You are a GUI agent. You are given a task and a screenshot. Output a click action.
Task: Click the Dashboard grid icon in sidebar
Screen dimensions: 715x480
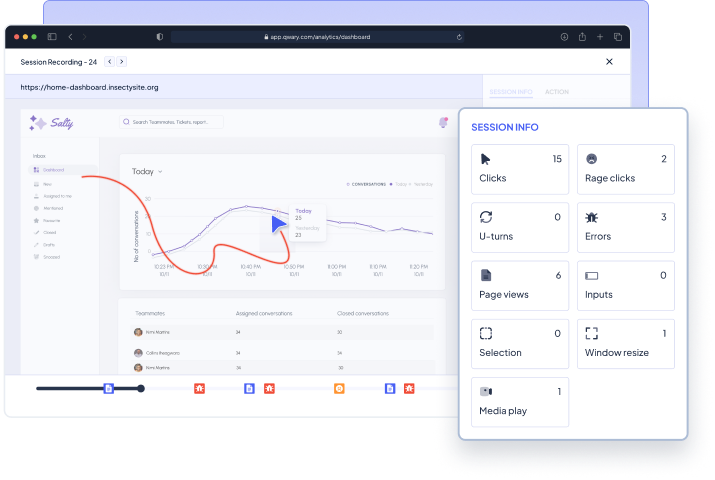36,170
